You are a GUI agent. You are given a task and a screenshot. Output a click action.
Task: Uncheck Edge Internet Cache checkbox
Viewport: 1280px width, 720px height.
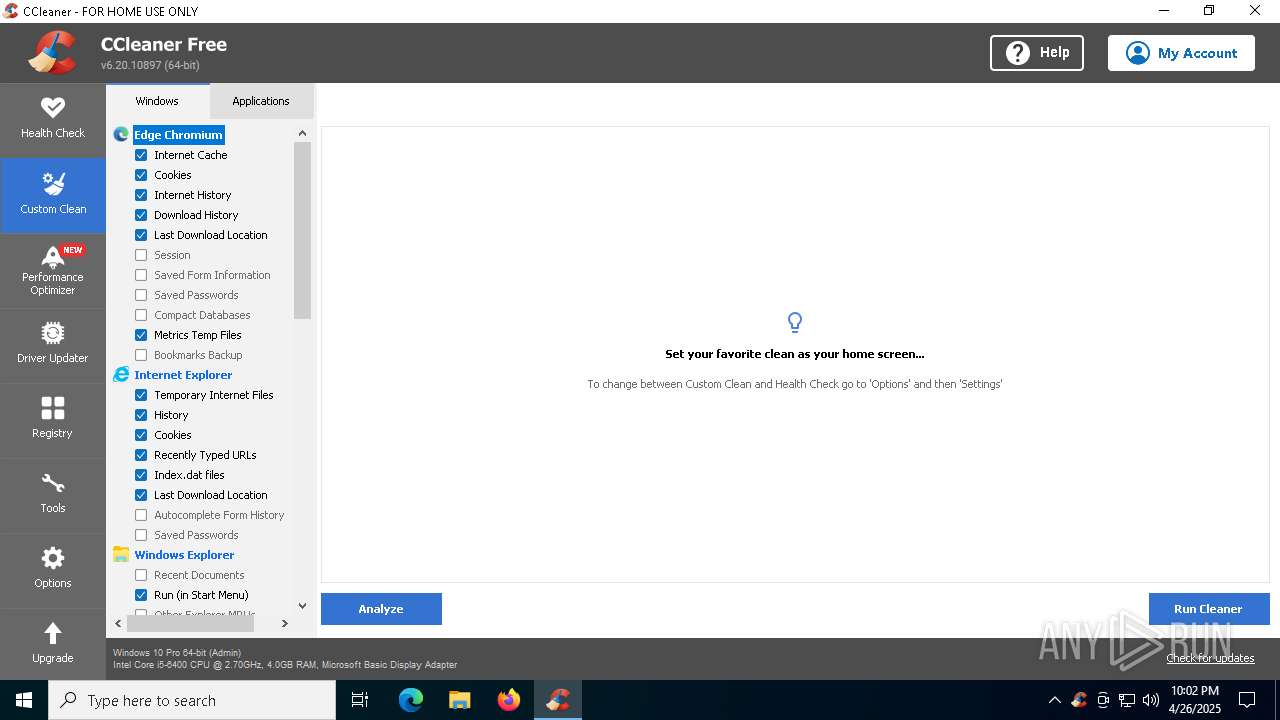141,155
